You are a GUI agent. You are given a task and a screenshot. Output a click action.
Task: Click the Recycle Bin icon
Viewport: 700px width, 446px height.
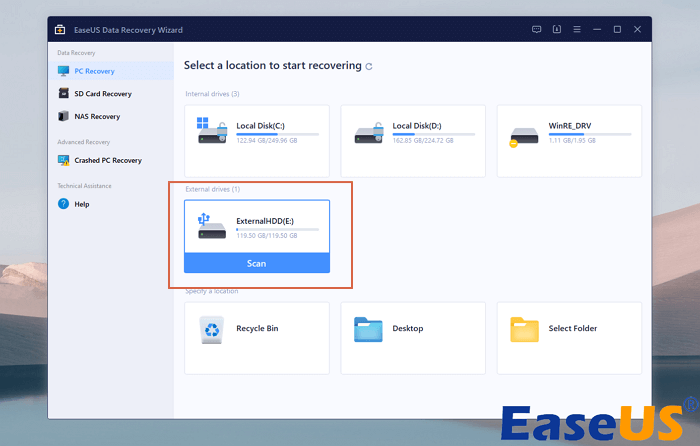[212, 330]
